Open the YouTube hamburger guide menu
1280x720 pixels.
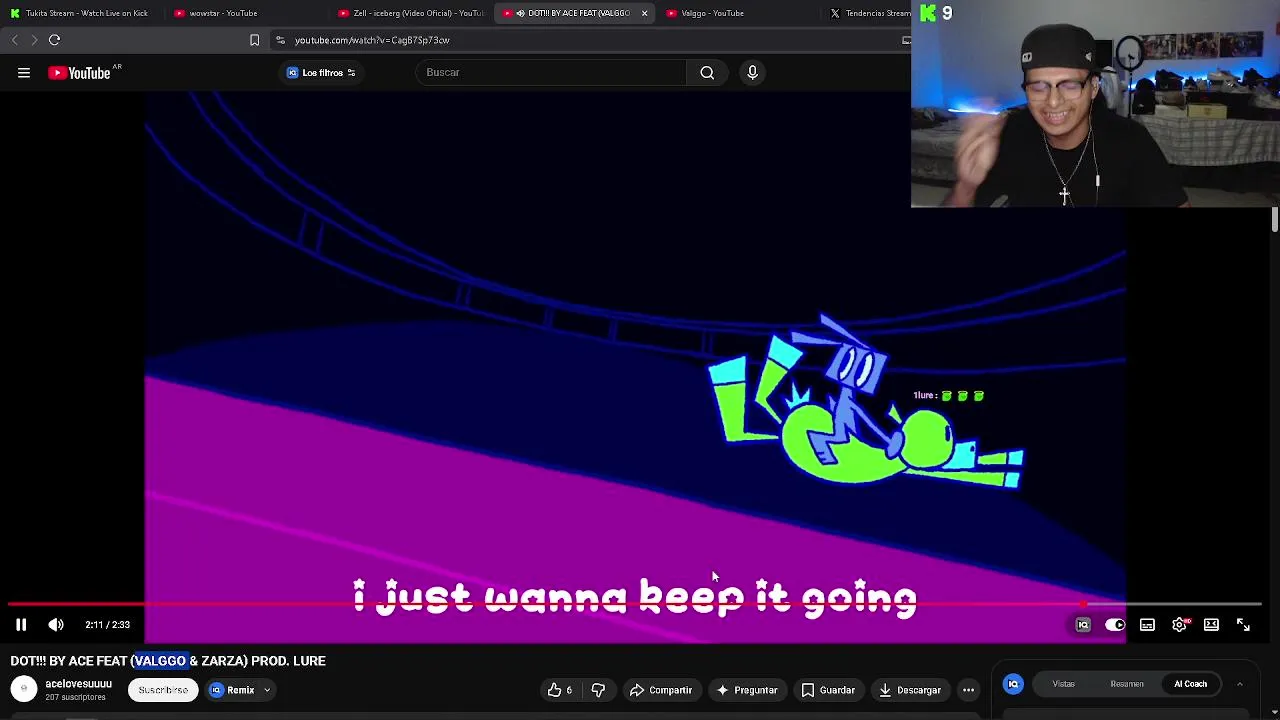24,73
